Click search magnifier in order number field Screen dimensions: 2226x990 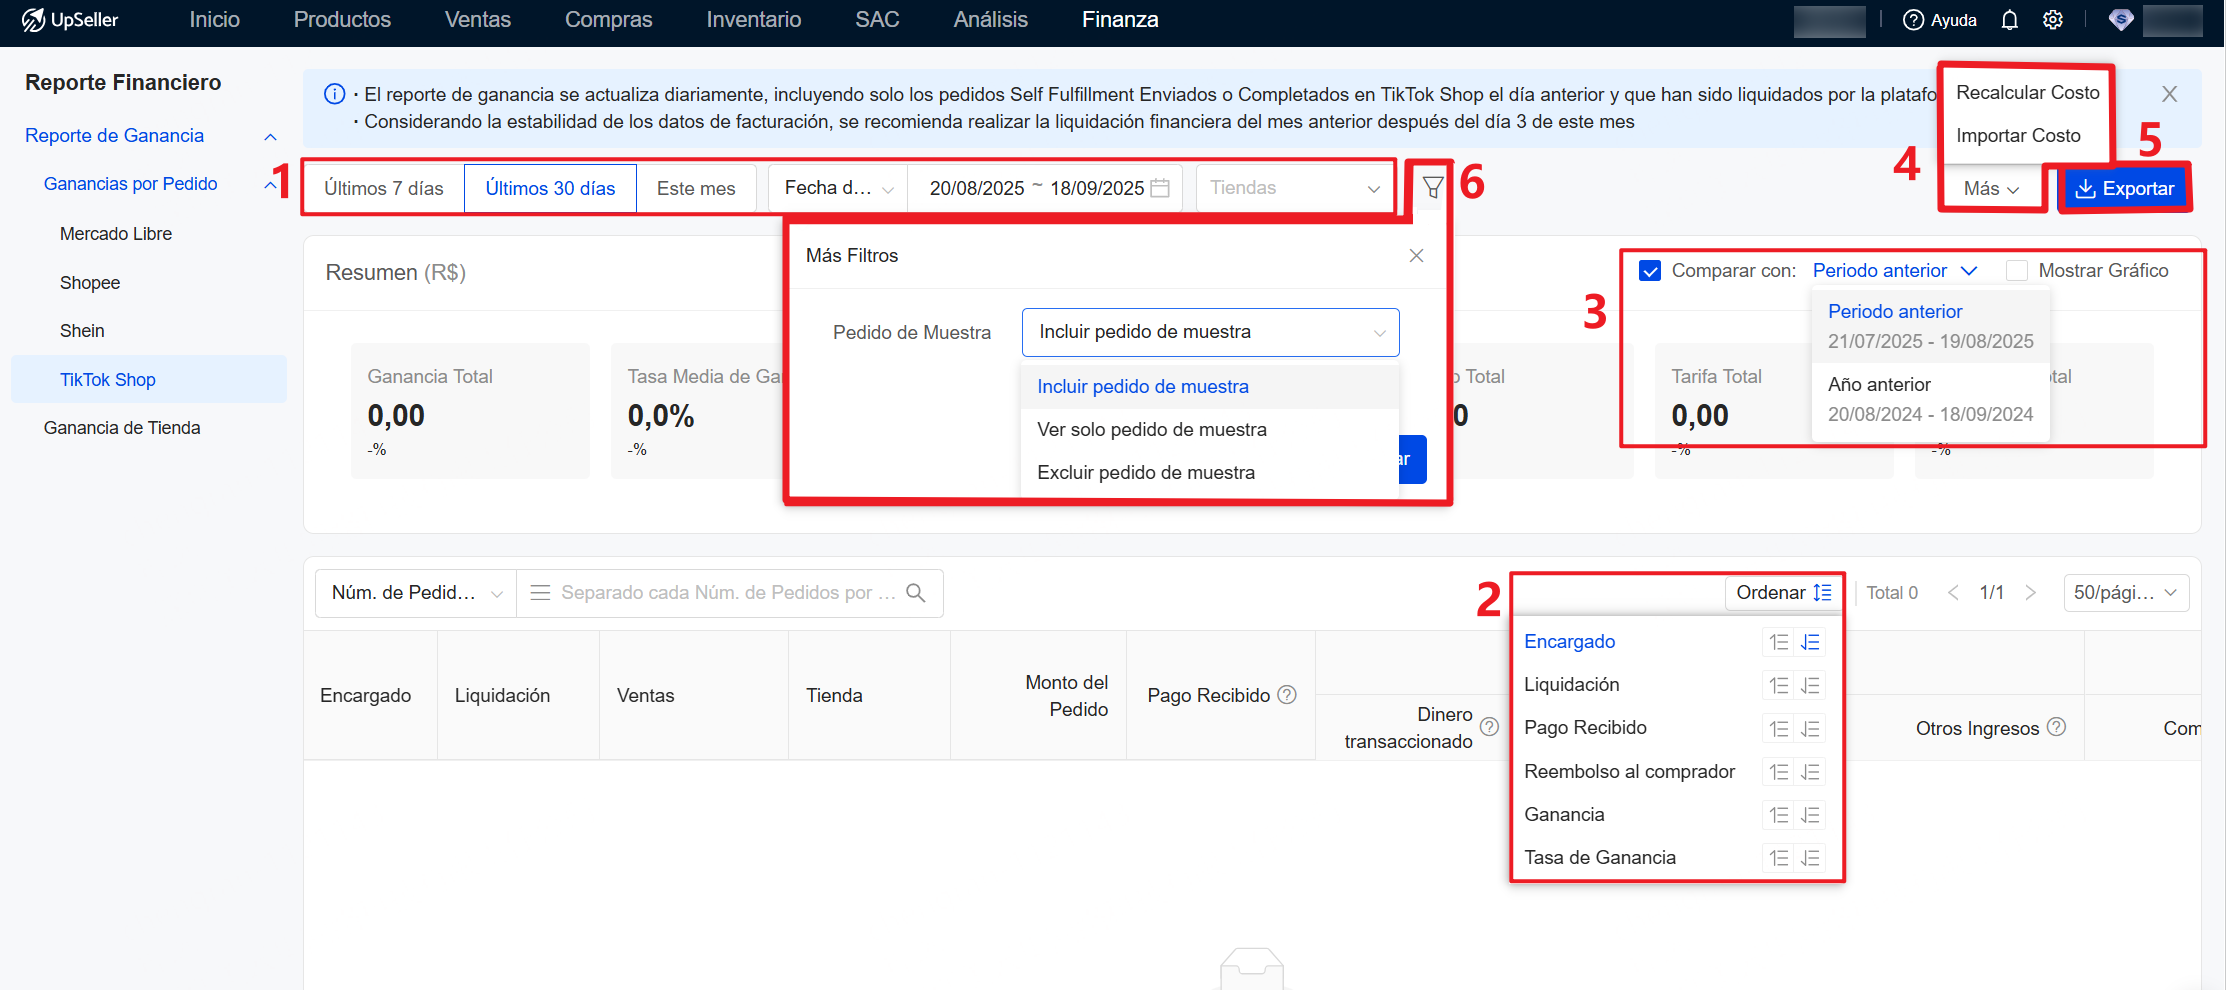[915, 593]
